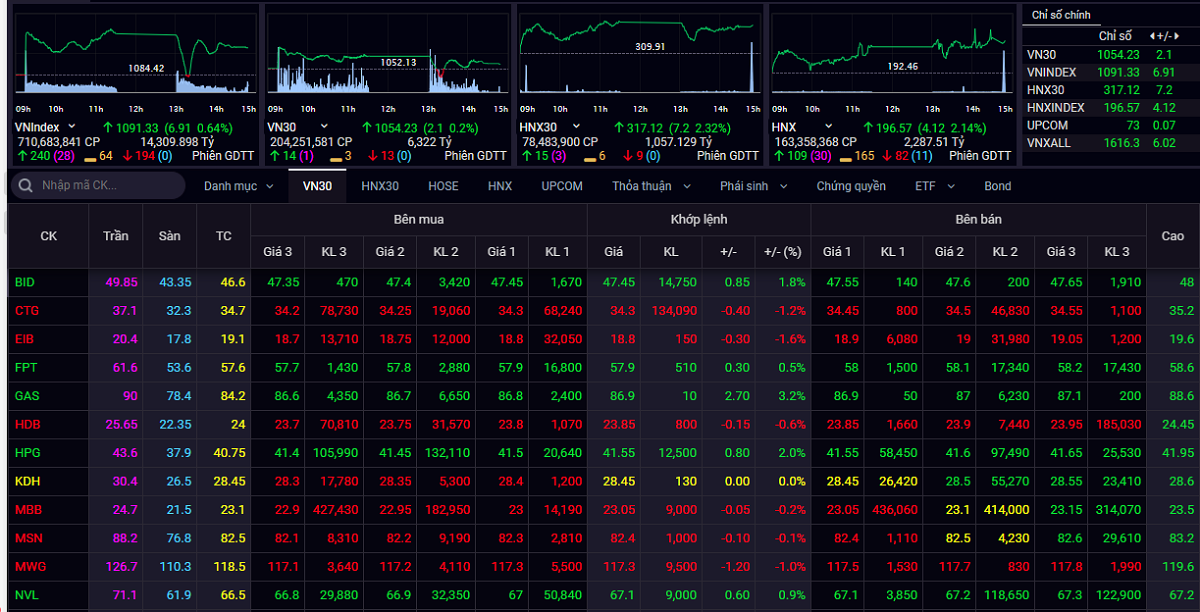
Task: Select VNALLSHARE row VNALL in index list
Action: pos(1047,143)
